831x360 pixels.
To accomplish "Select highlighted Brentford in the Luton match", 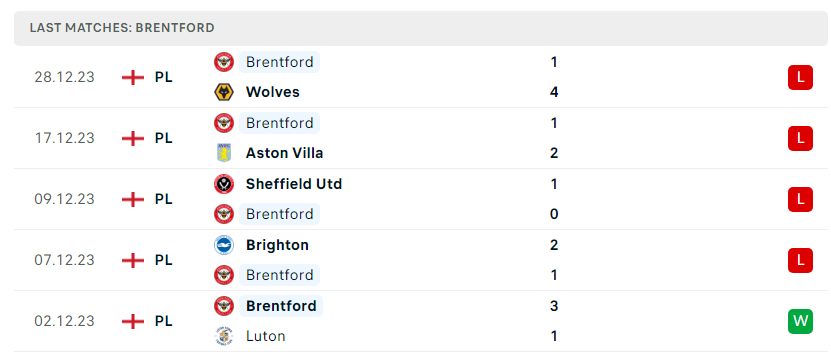I will (x=281, y=306).
